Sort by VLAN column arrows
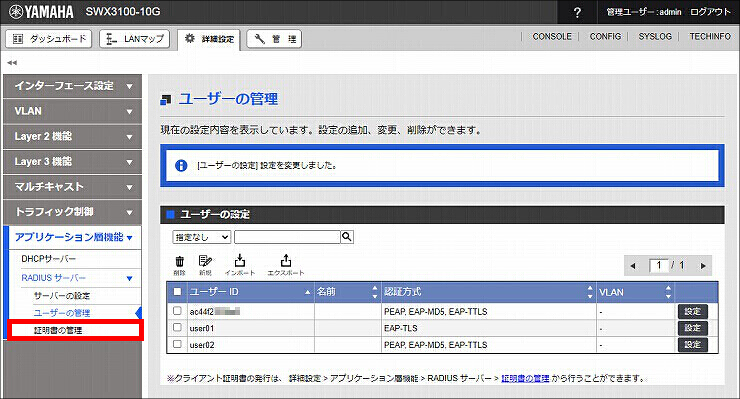The height and width of the screenshot is (399, 740). 668,292
